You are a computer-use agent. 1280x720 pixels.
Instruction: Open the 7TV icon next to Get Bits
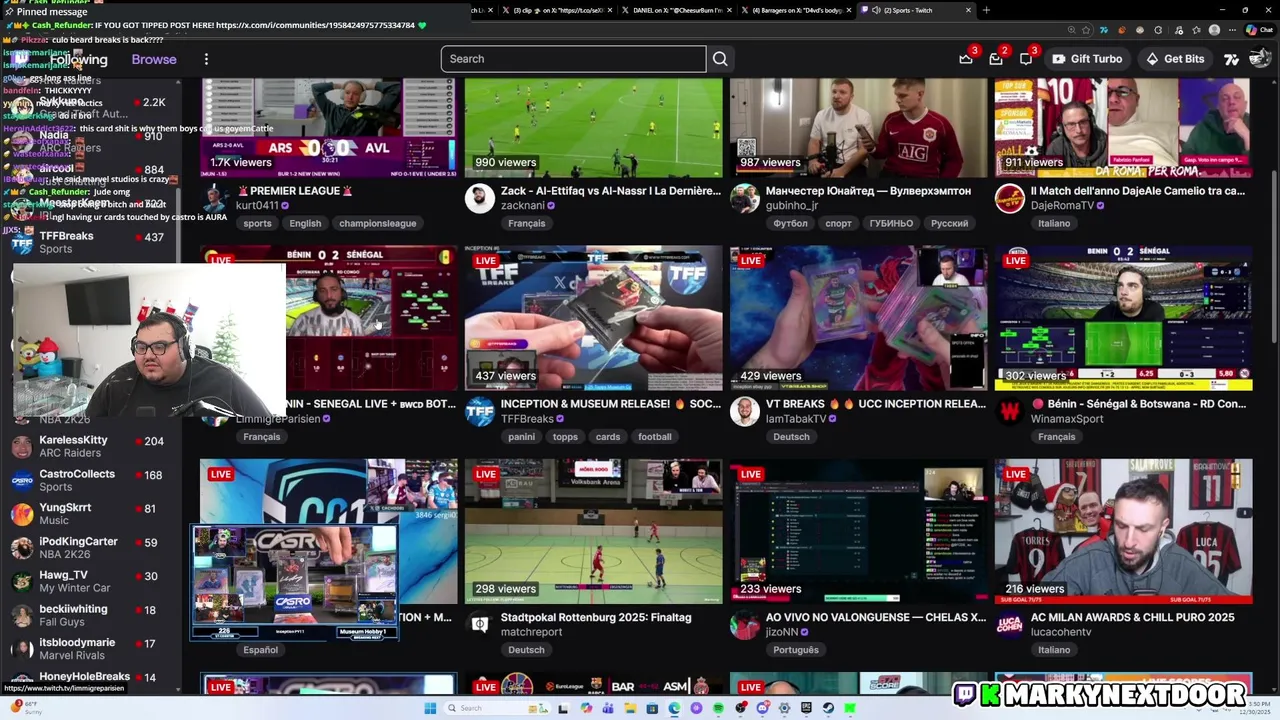1231,59
